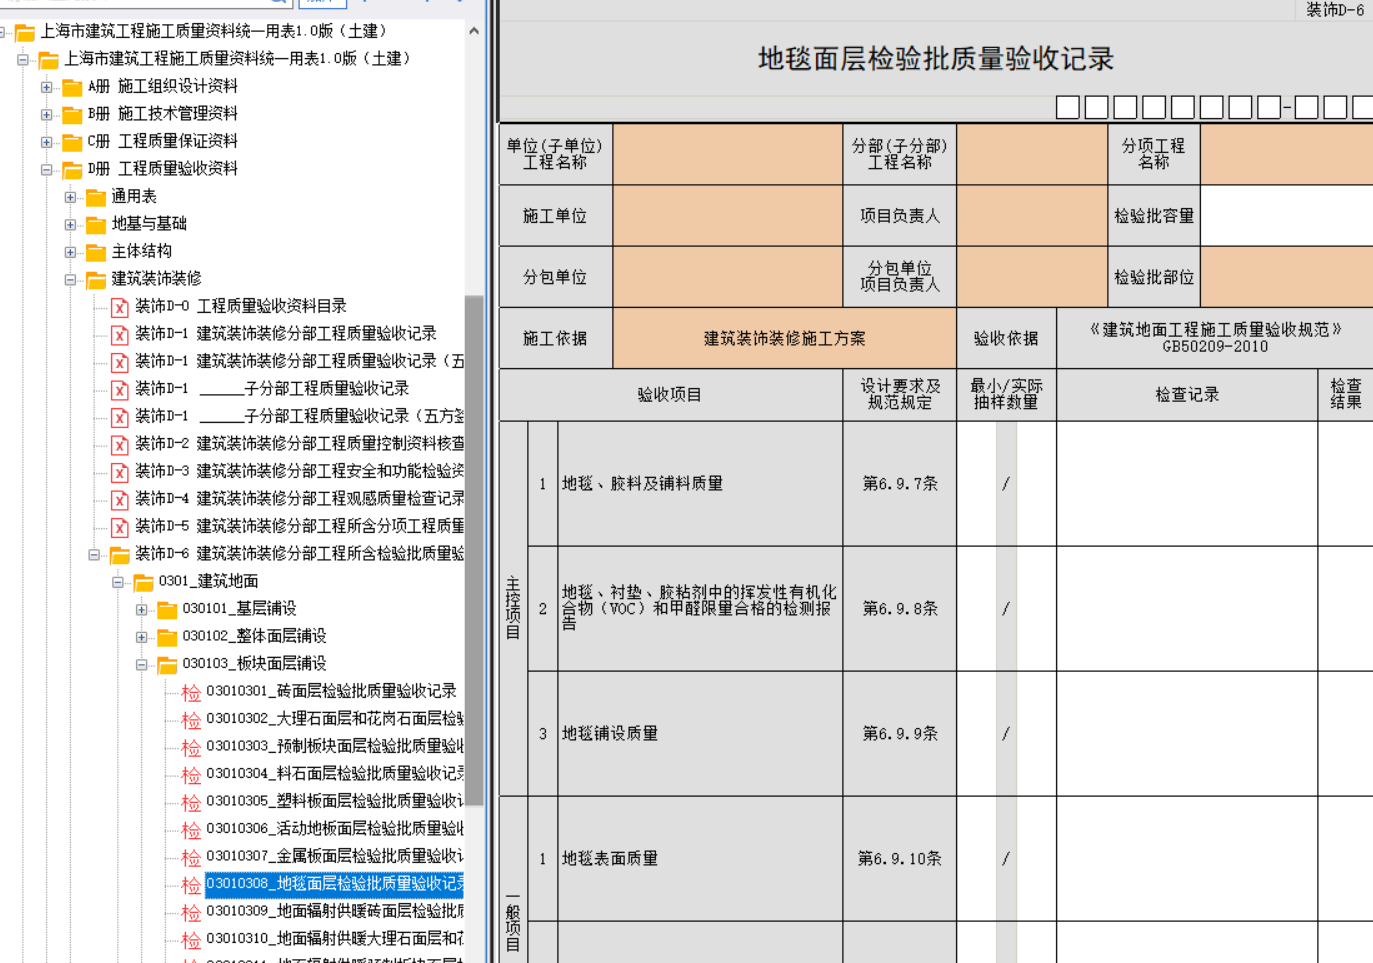Viewport: 1373px width, 963px height.
Task: Click the 检 icon beside 03010301 砖面层
Action: click(x=191, y=692)
